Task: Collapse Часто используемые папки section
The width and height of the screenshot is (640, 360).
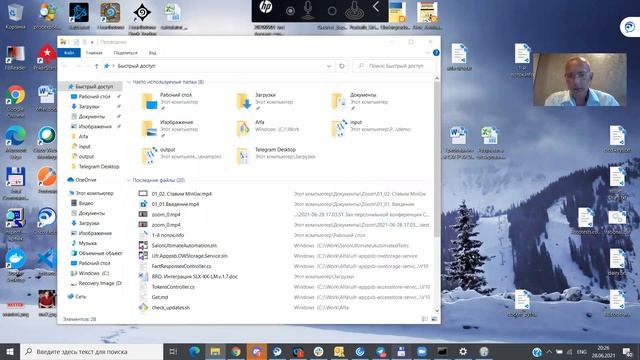Action: [129, 82]
